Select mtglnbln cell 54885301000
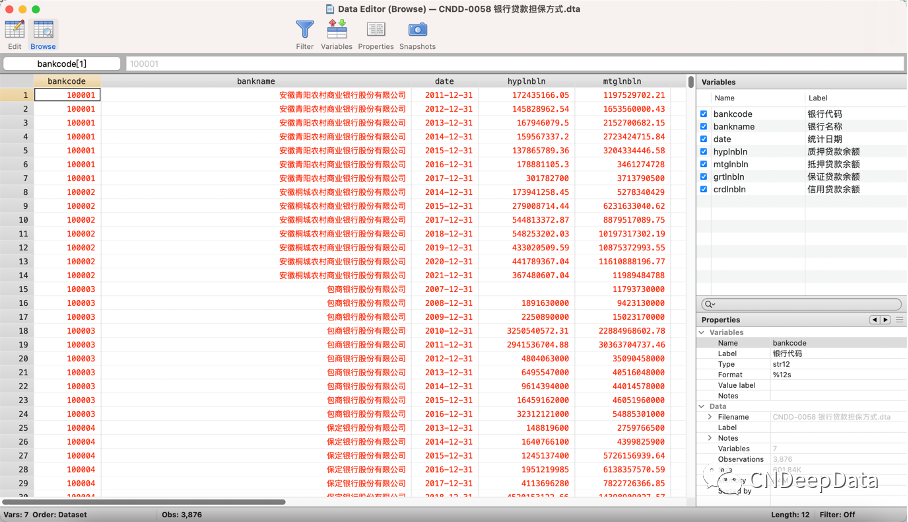Screen dimensions: 908x522 pyautogui.click(x=622, y=414)
